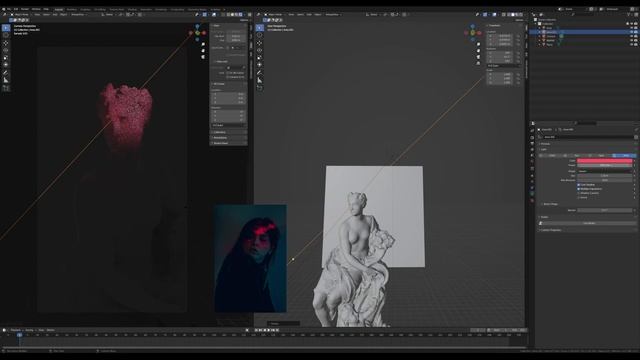Pick the Move tool in User Perspective viewport
This screenshot has width=640, height=360.
[x=260, y=43]
